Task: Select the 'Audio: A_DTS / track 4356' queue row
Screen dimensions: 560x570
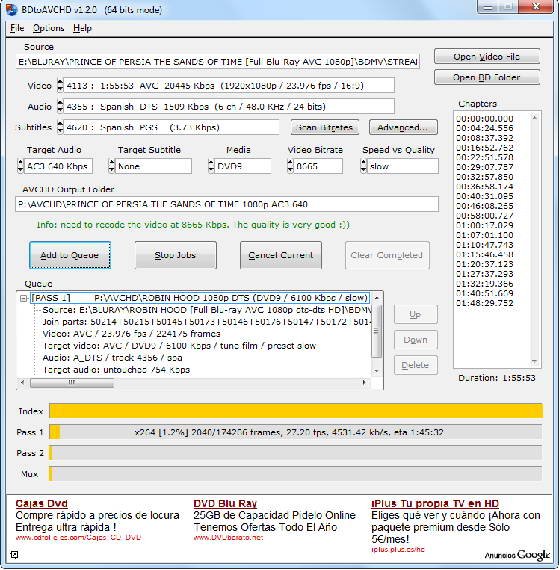Action: (x=112, y=358)
